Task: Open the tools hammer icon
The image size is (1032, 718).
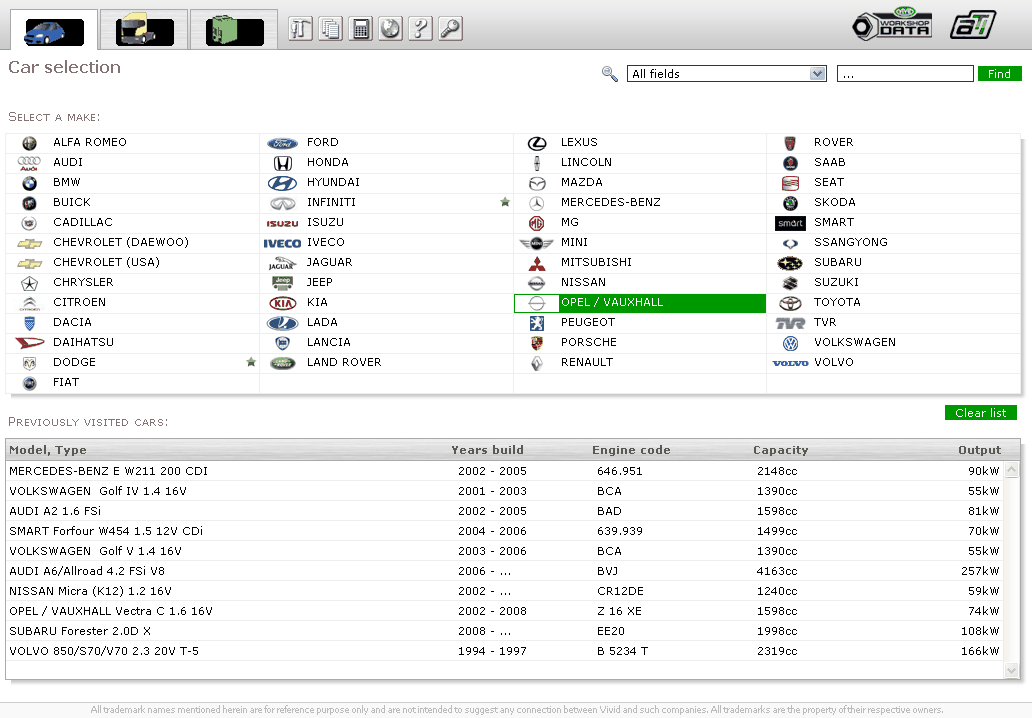Action: 300,28
